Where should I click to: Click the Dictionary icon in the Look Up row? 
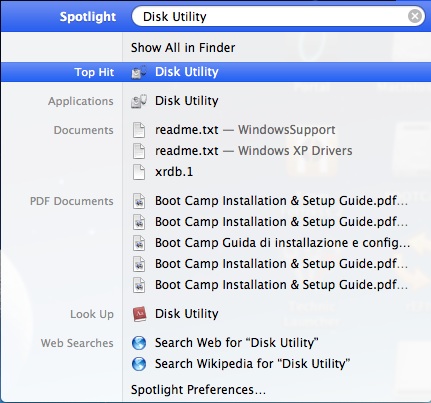(139, 314)
